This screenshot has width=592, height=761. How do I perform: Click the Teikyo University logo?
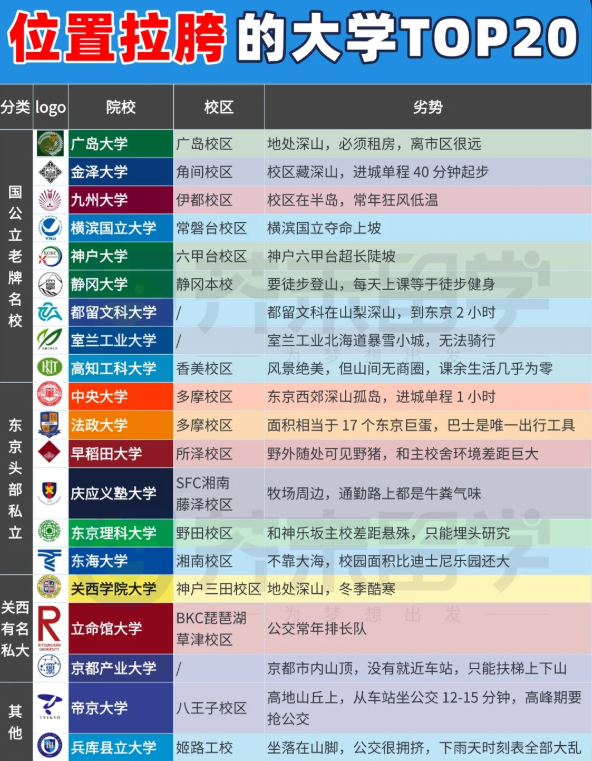tap(50, 707)
